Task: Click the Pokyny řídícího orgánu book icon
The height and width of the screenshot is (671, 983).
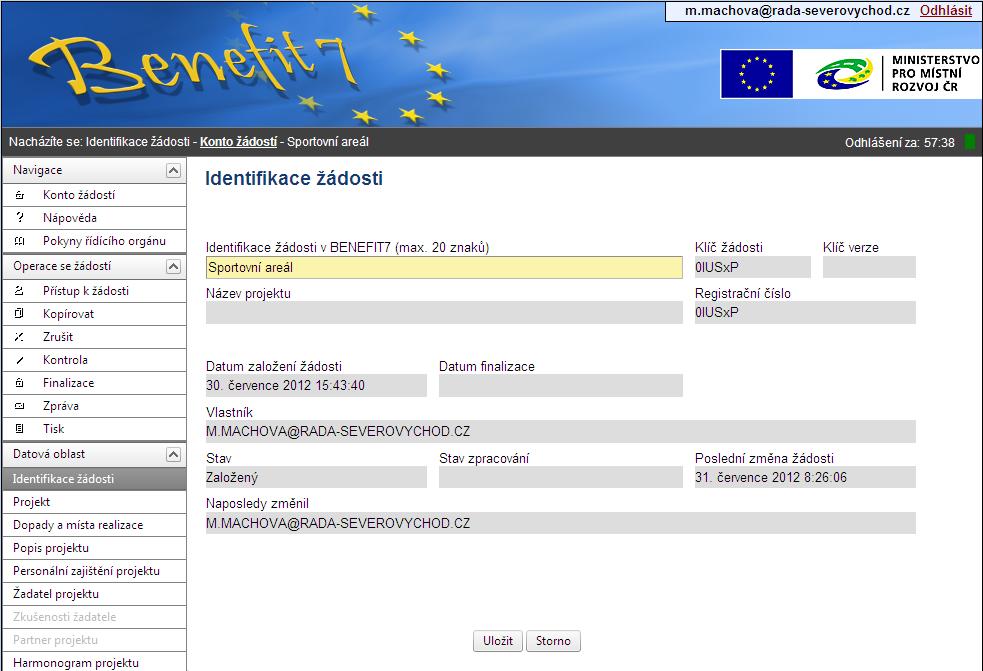Action: pos(19,241)
